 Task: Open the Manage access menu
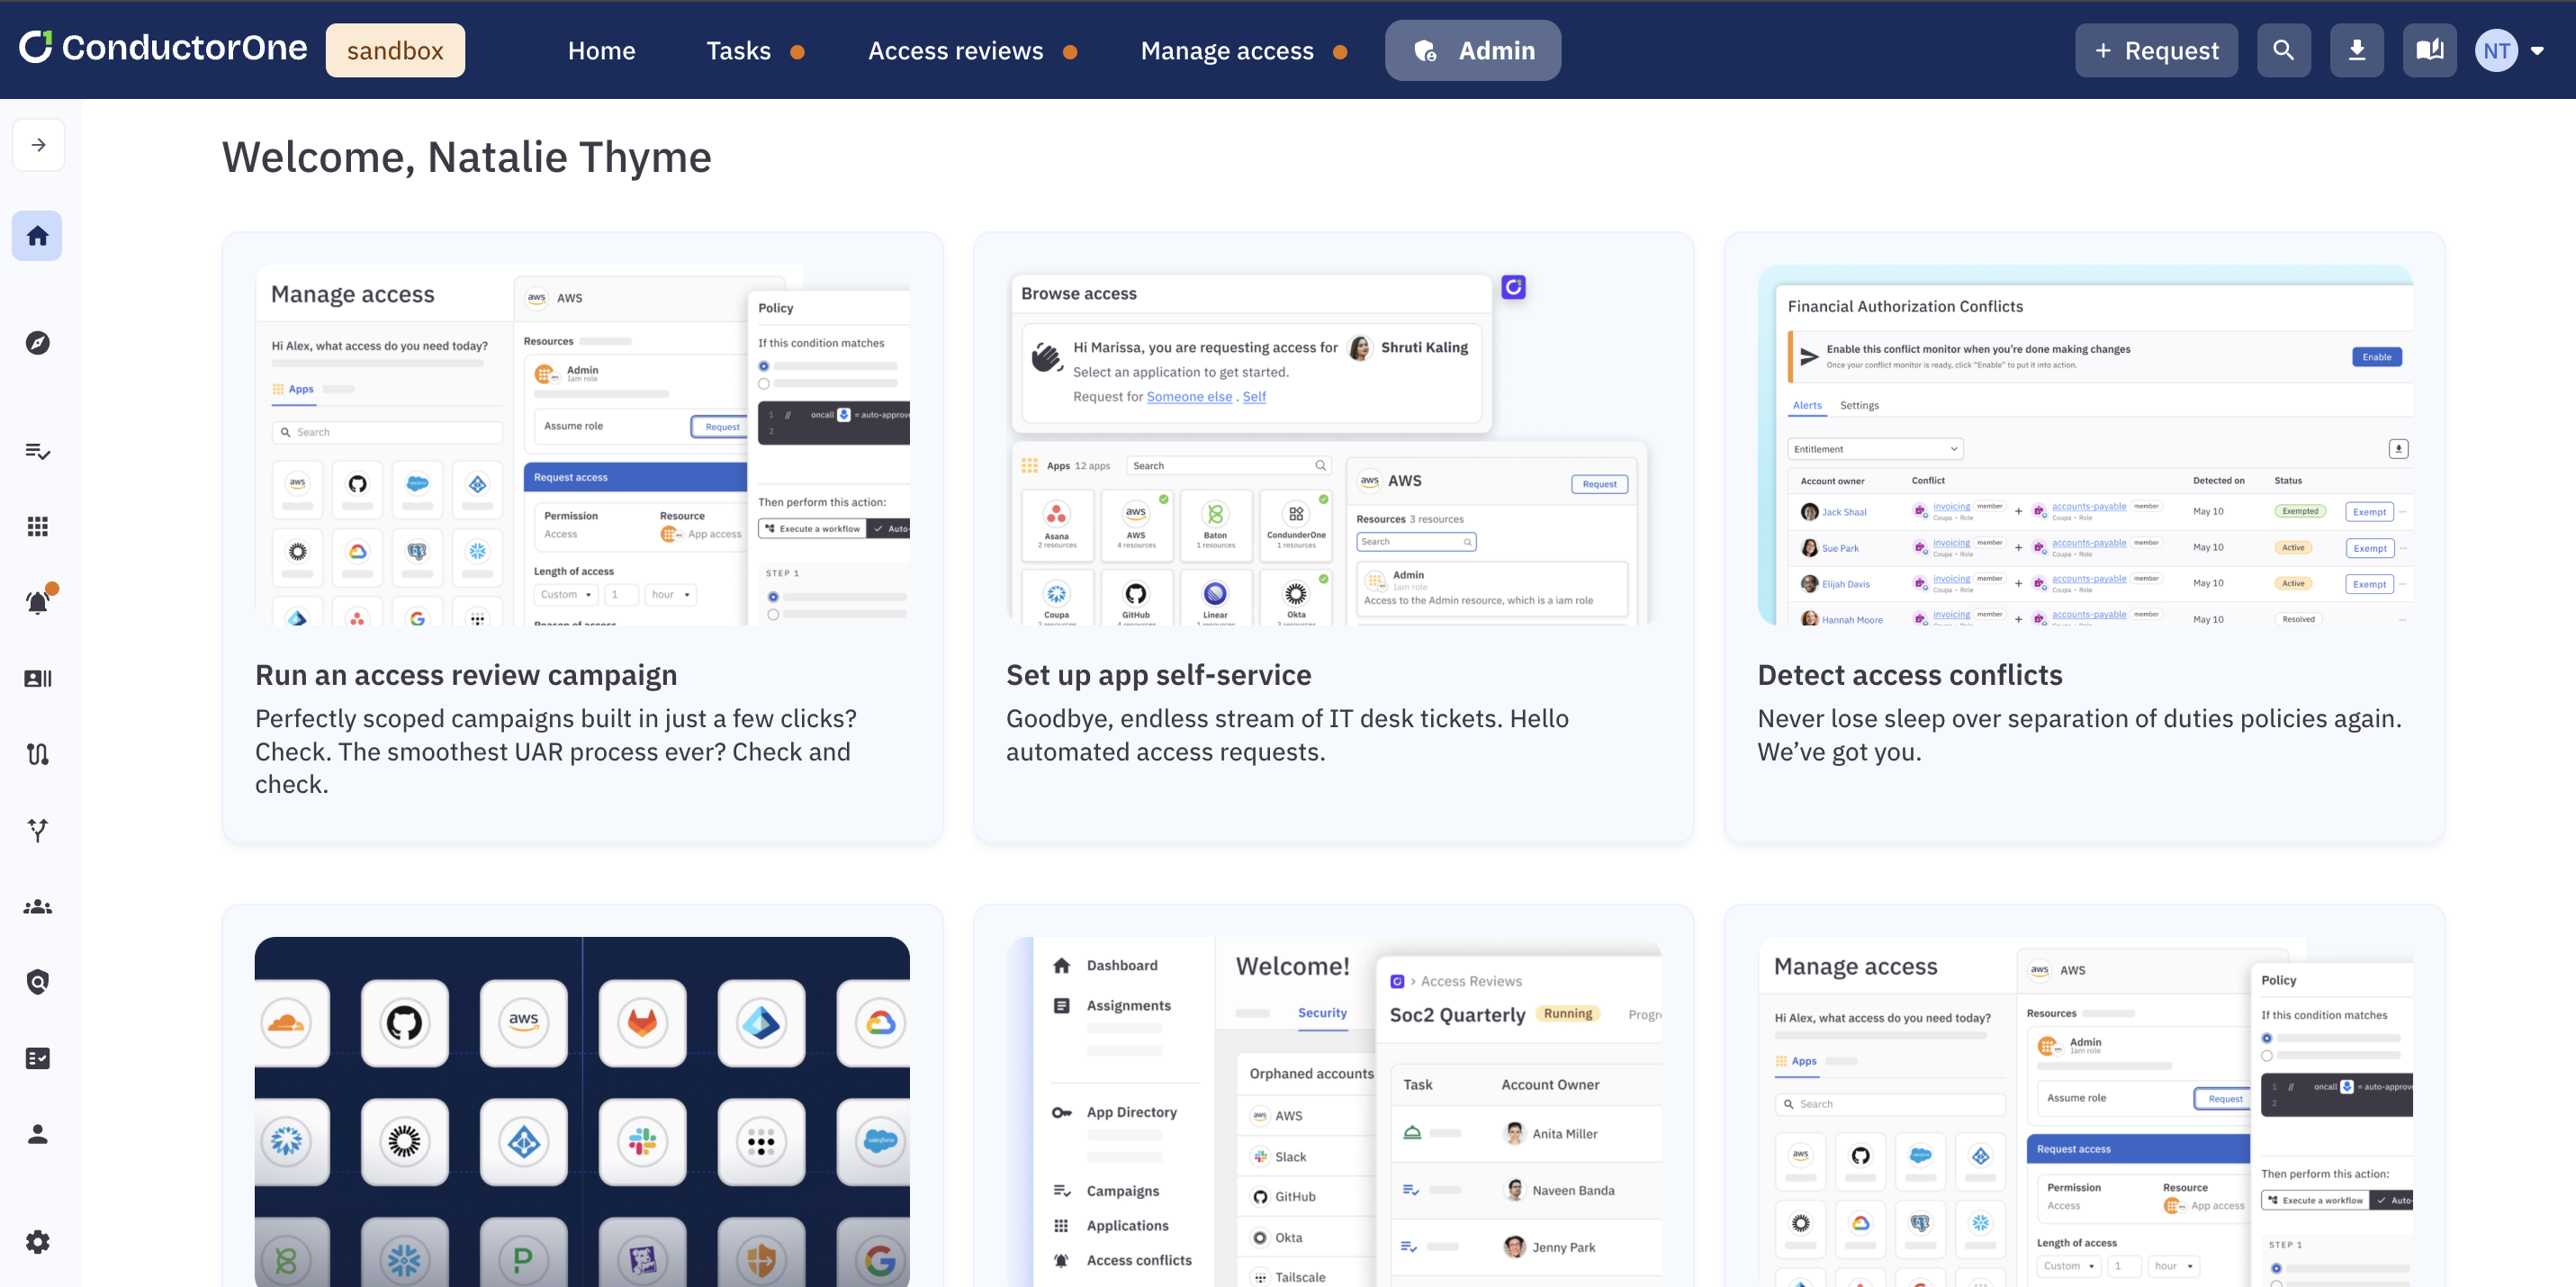pos(1228,50)
